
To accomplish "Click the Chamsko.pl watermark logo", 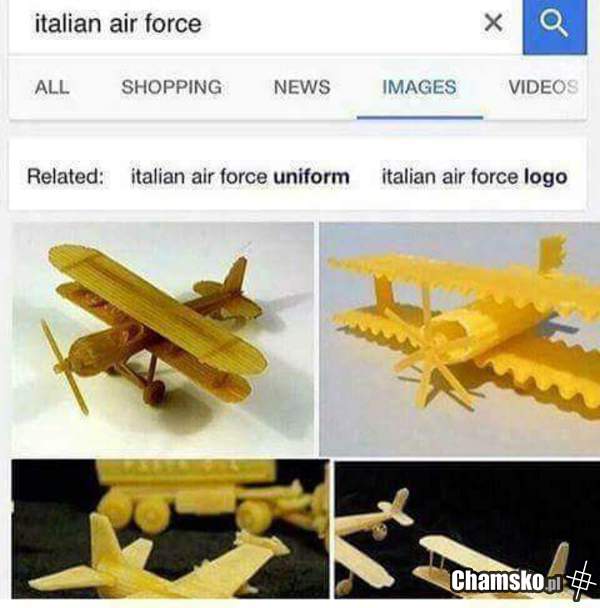I will [507, 580].
